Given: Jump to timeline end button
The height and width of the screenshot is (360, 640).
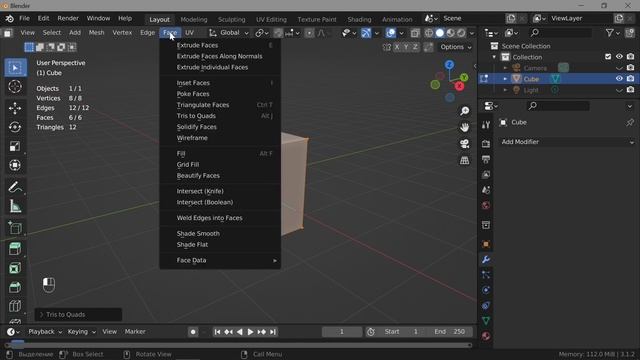Looking at the screenshot, I should pos(273,332).
